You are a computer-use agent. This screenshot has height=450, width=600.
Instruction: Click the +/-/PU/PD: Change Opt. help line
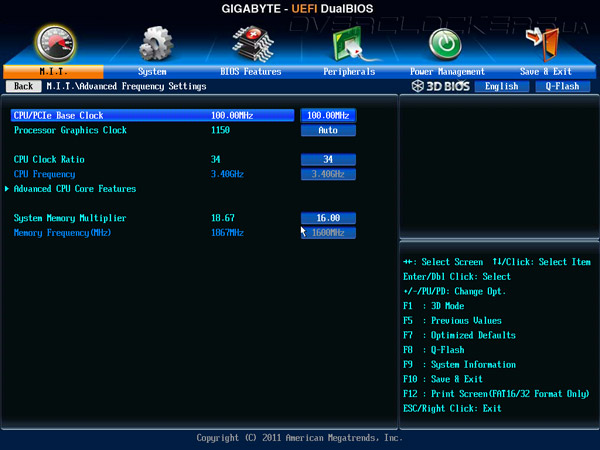tap(454, 291)
